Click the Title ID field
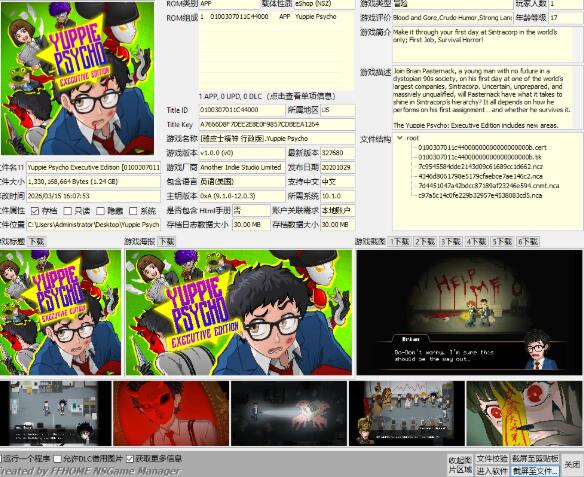 pyautogui.click(x=242, y=110)
